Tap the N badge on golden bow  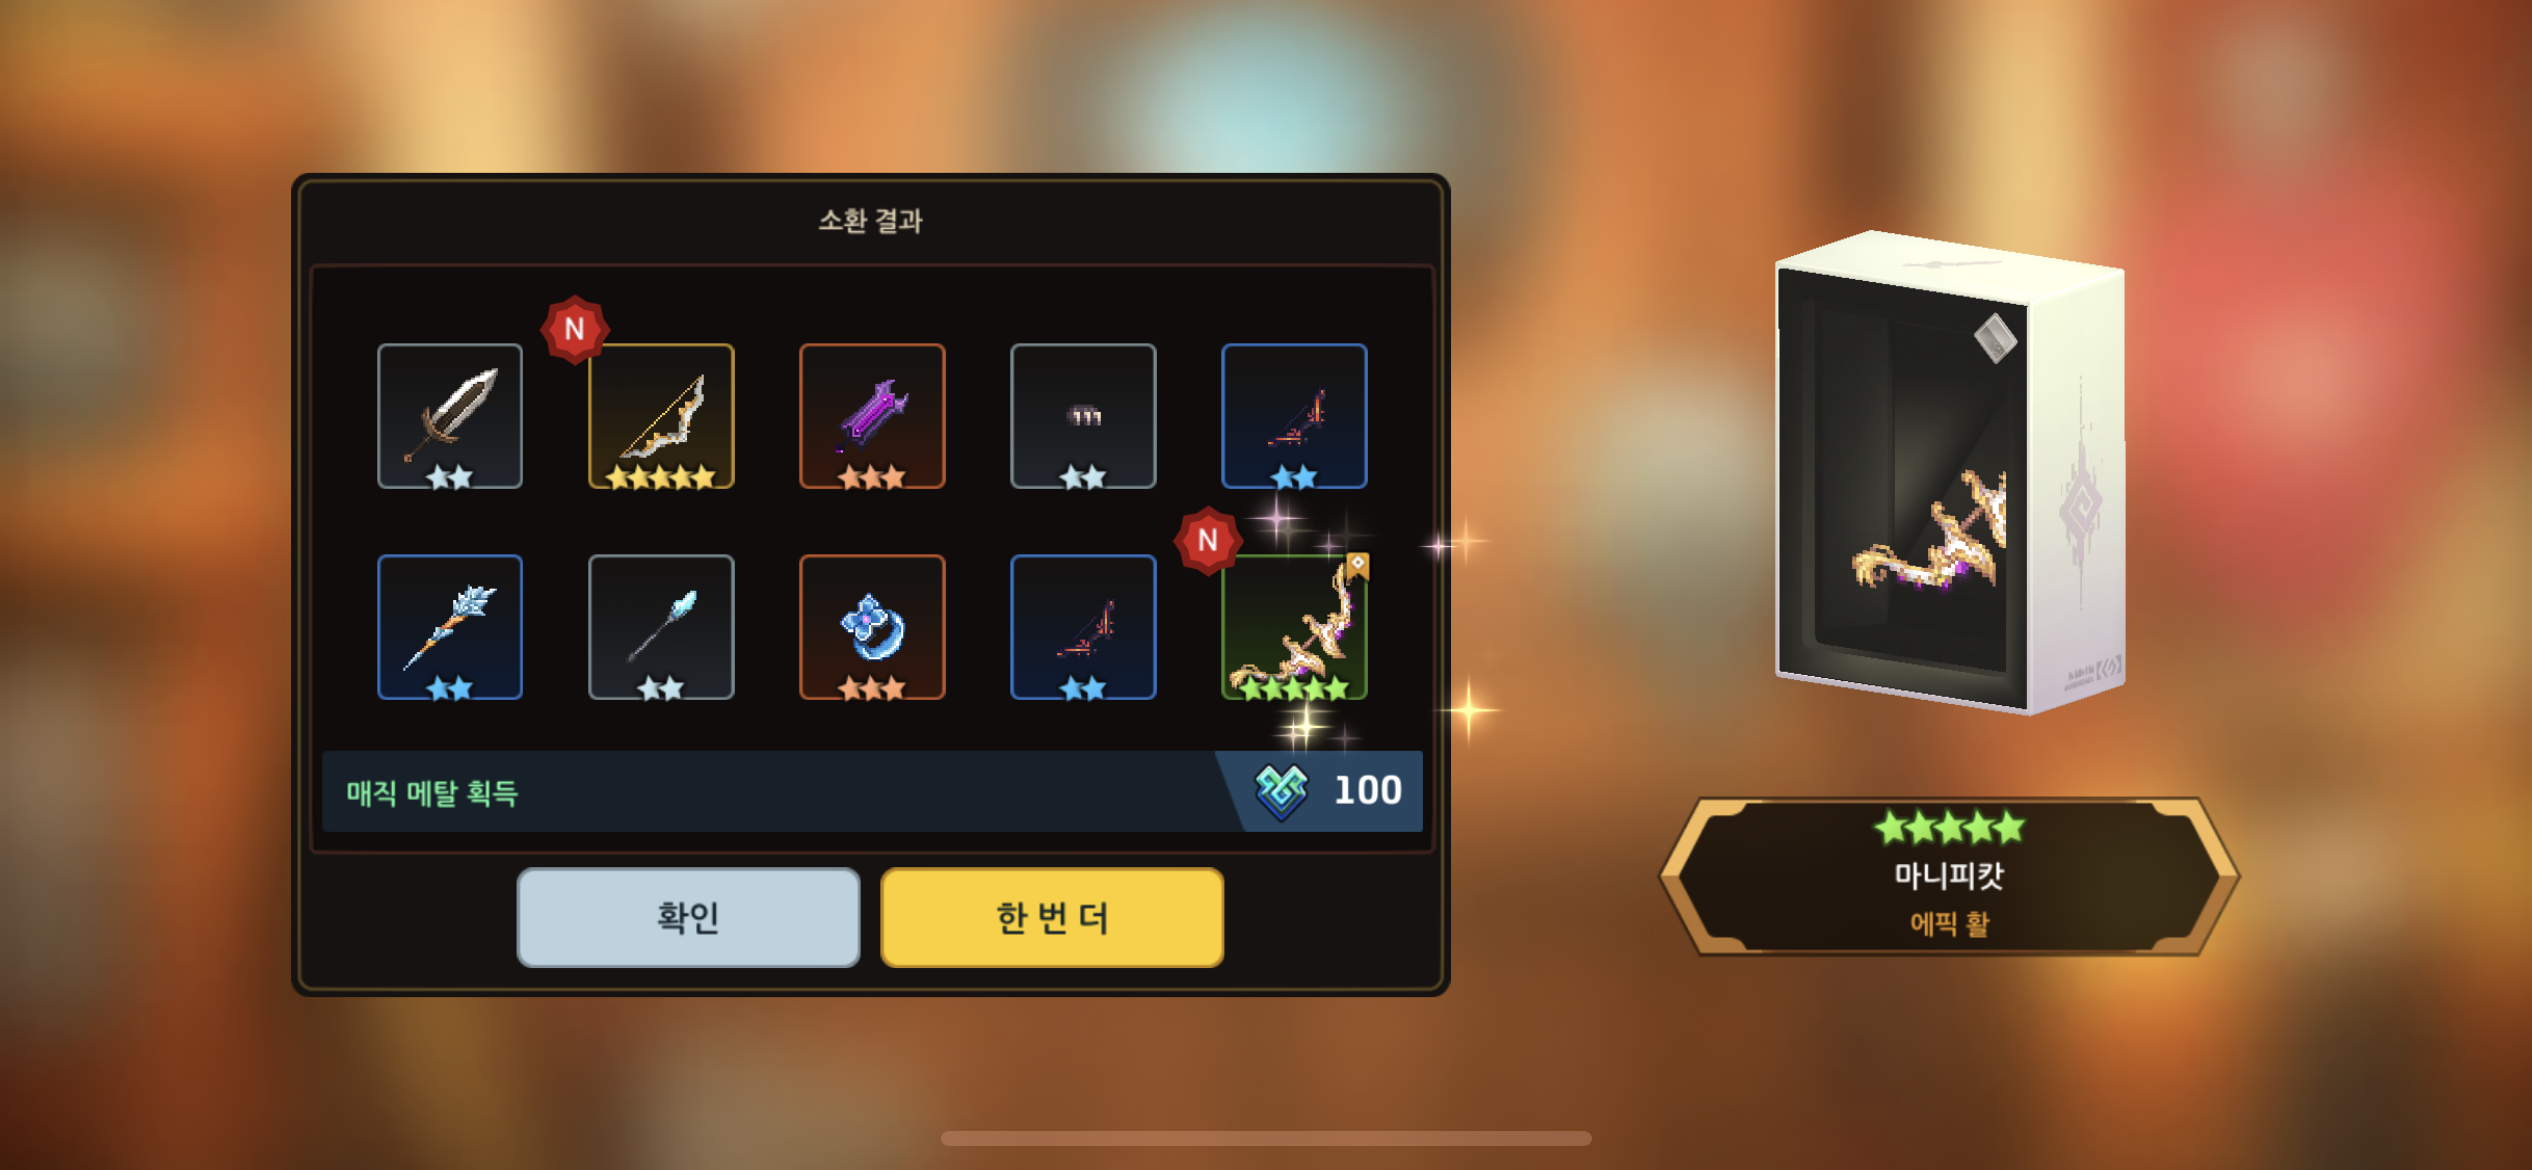pyautogui.click(x=574, y=329)
